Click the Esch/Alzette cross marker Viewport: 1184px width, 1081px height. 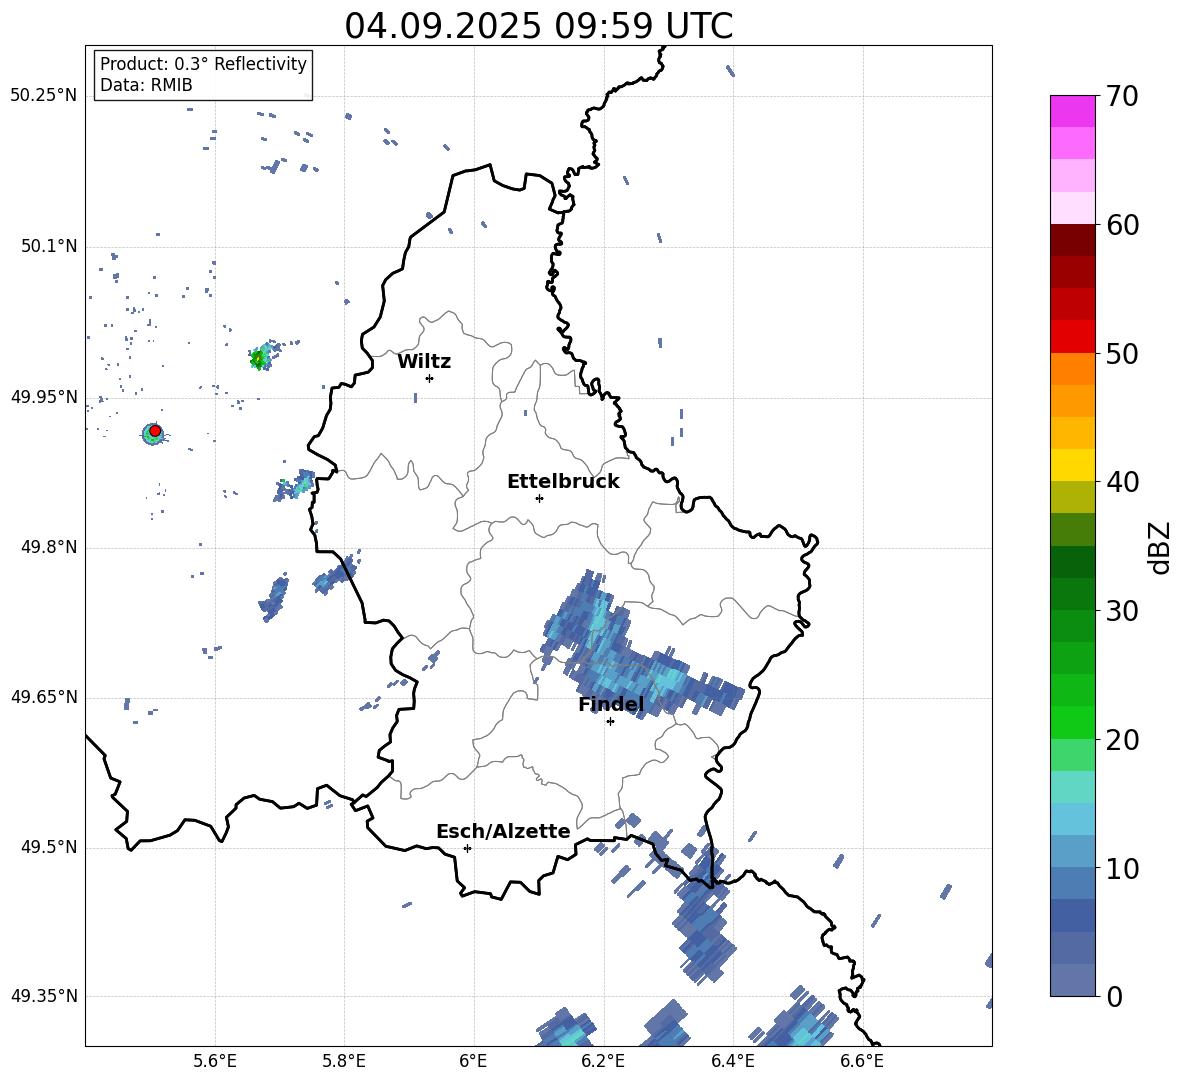[467, 848]
